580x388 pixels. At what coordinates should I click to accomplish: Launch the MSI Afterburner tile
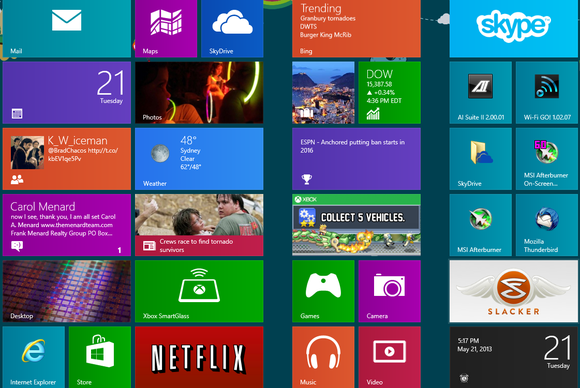coord(480,225)
